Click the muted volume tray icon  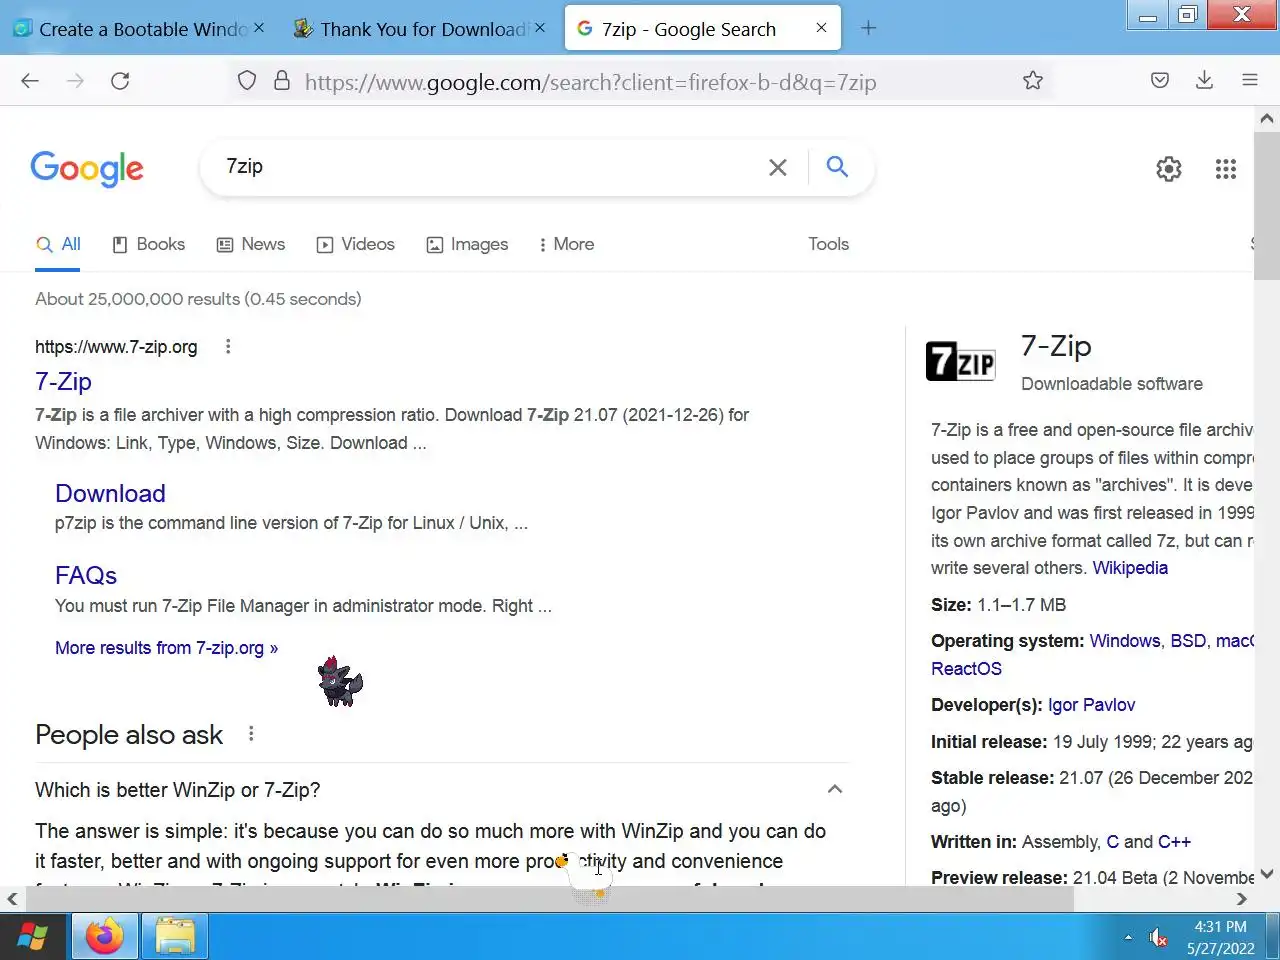(x=1158, y=938)
